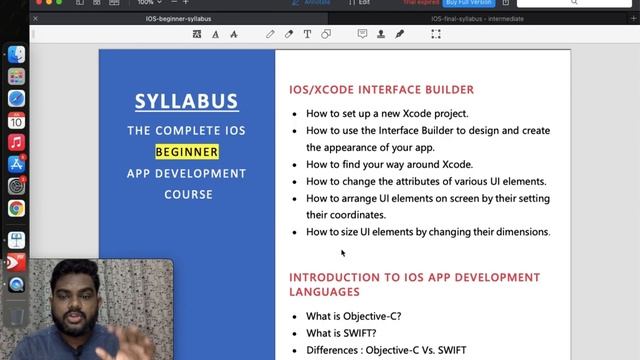Viewport: 640px width, 360px height.
Task: Switch to Edit mode
Action: point(359,2)
